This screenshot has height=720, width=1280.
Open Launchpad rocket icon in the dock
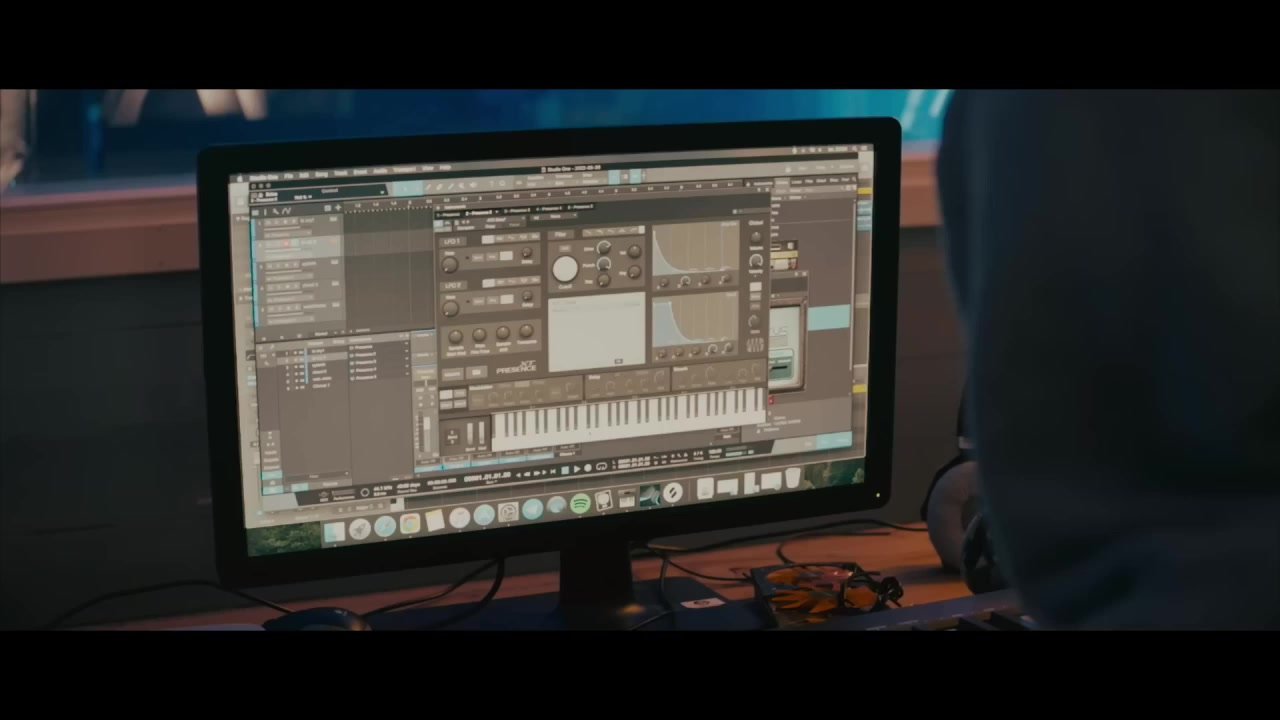point(360,529)
